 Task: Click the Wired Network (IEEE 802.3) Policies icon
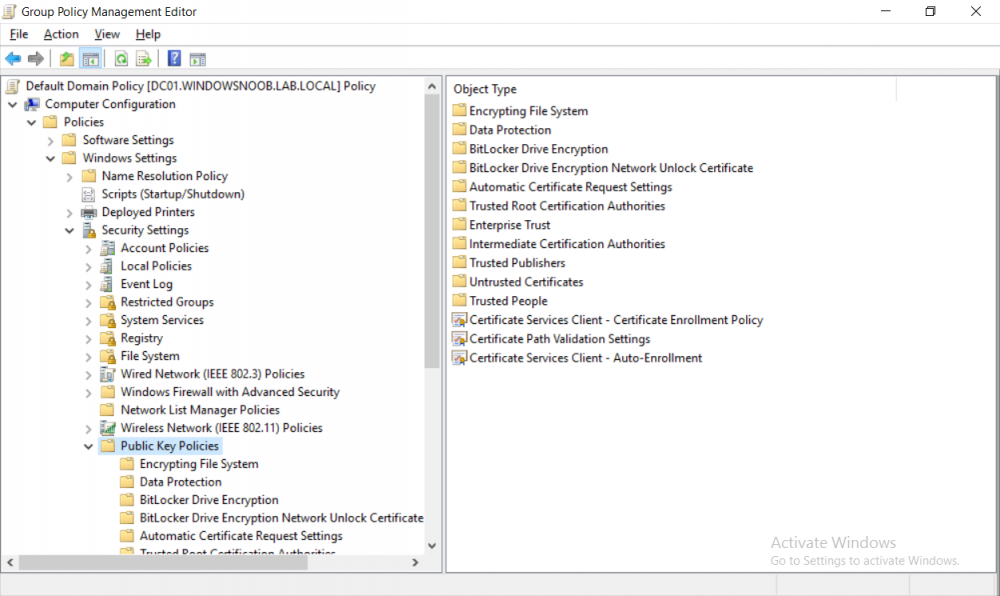[x=108, y=374]
